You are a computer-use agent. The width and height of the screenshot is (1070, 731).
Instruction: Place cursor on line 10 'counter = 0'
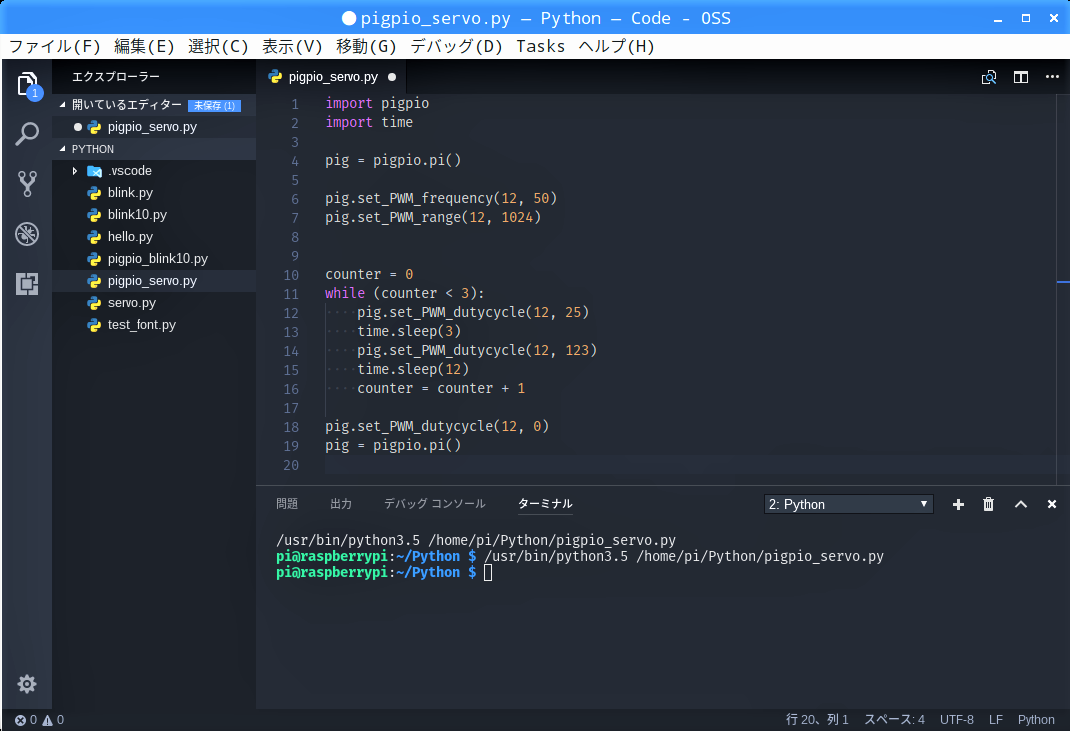coord(369,274)
